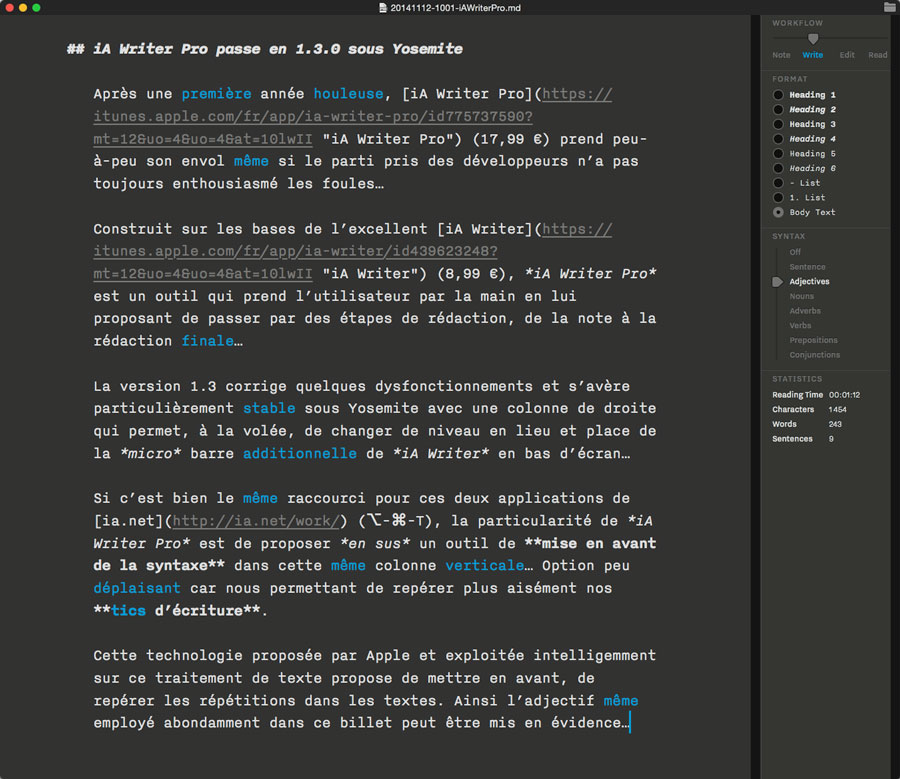Click the Sentences count 9
Screen dimensions: 900x779
point(831,439)
